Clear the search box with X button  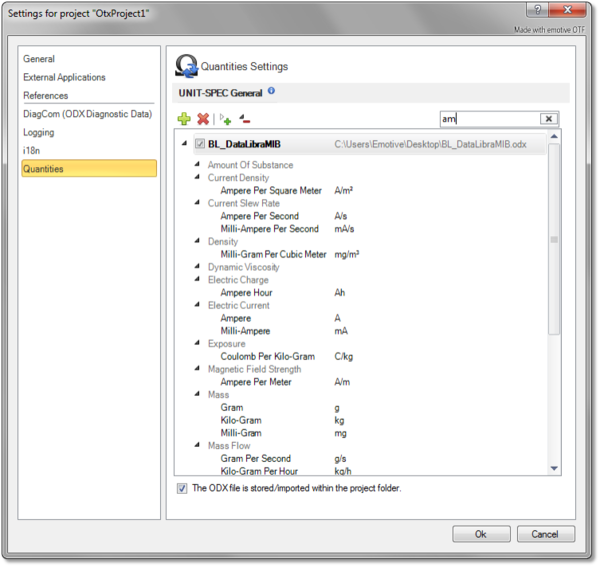[549, 119]
